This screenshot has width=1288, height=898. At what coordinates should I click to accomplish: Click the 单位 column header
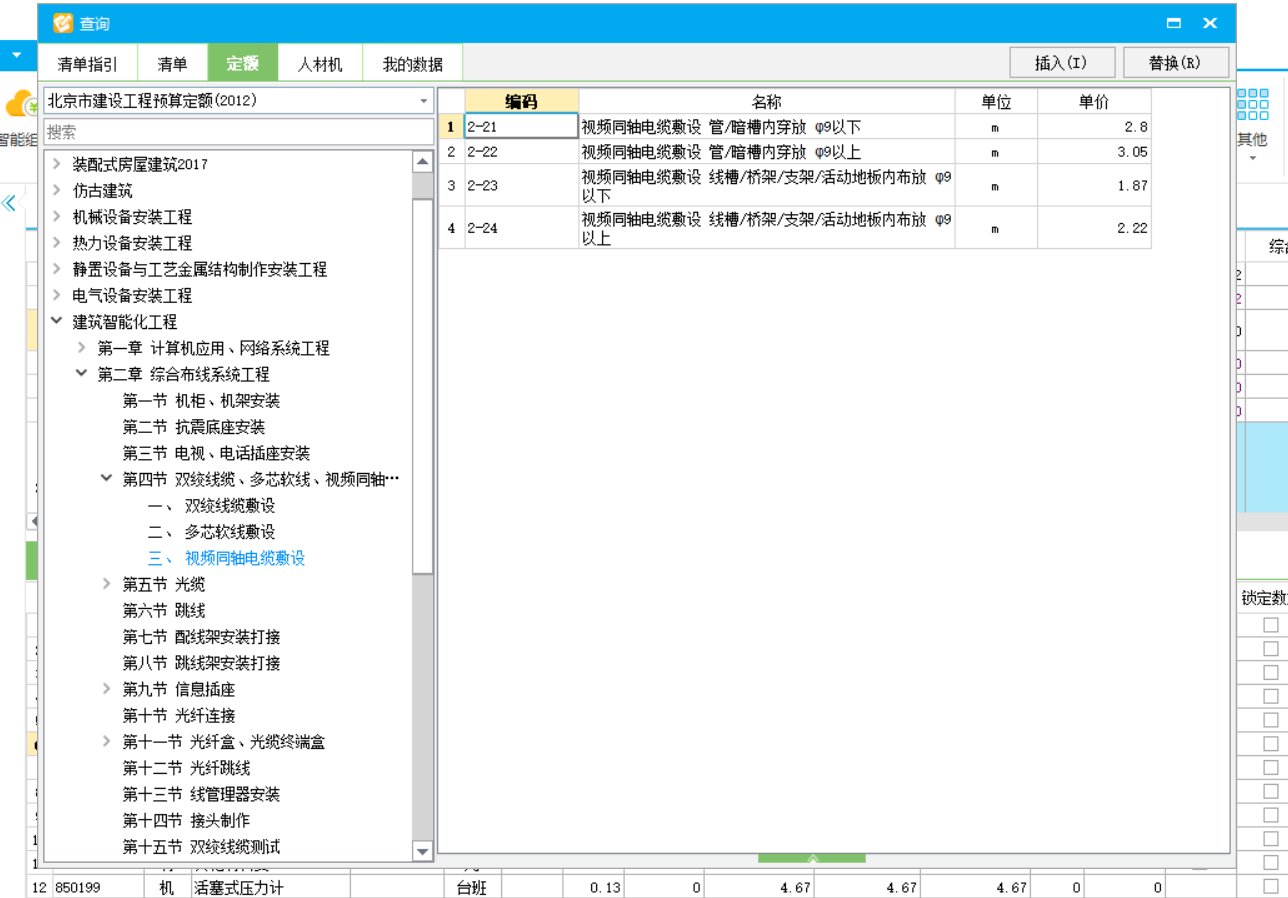click(996, 101)
